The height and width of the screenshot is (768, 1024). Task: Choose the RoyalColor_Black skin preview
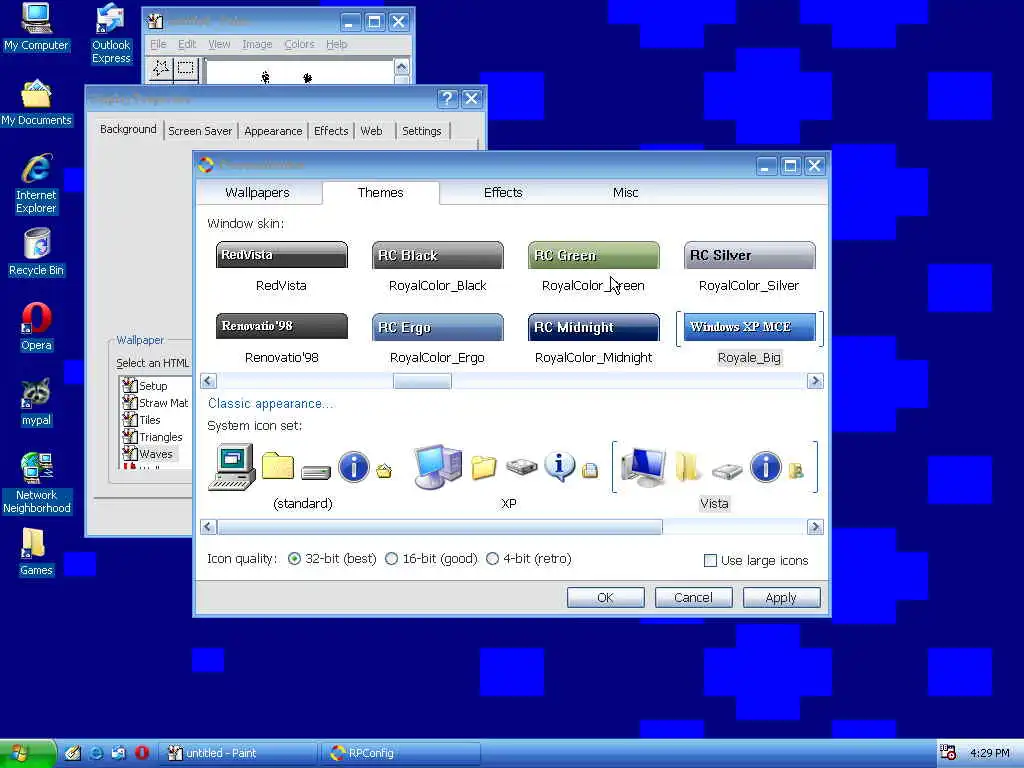438,255
